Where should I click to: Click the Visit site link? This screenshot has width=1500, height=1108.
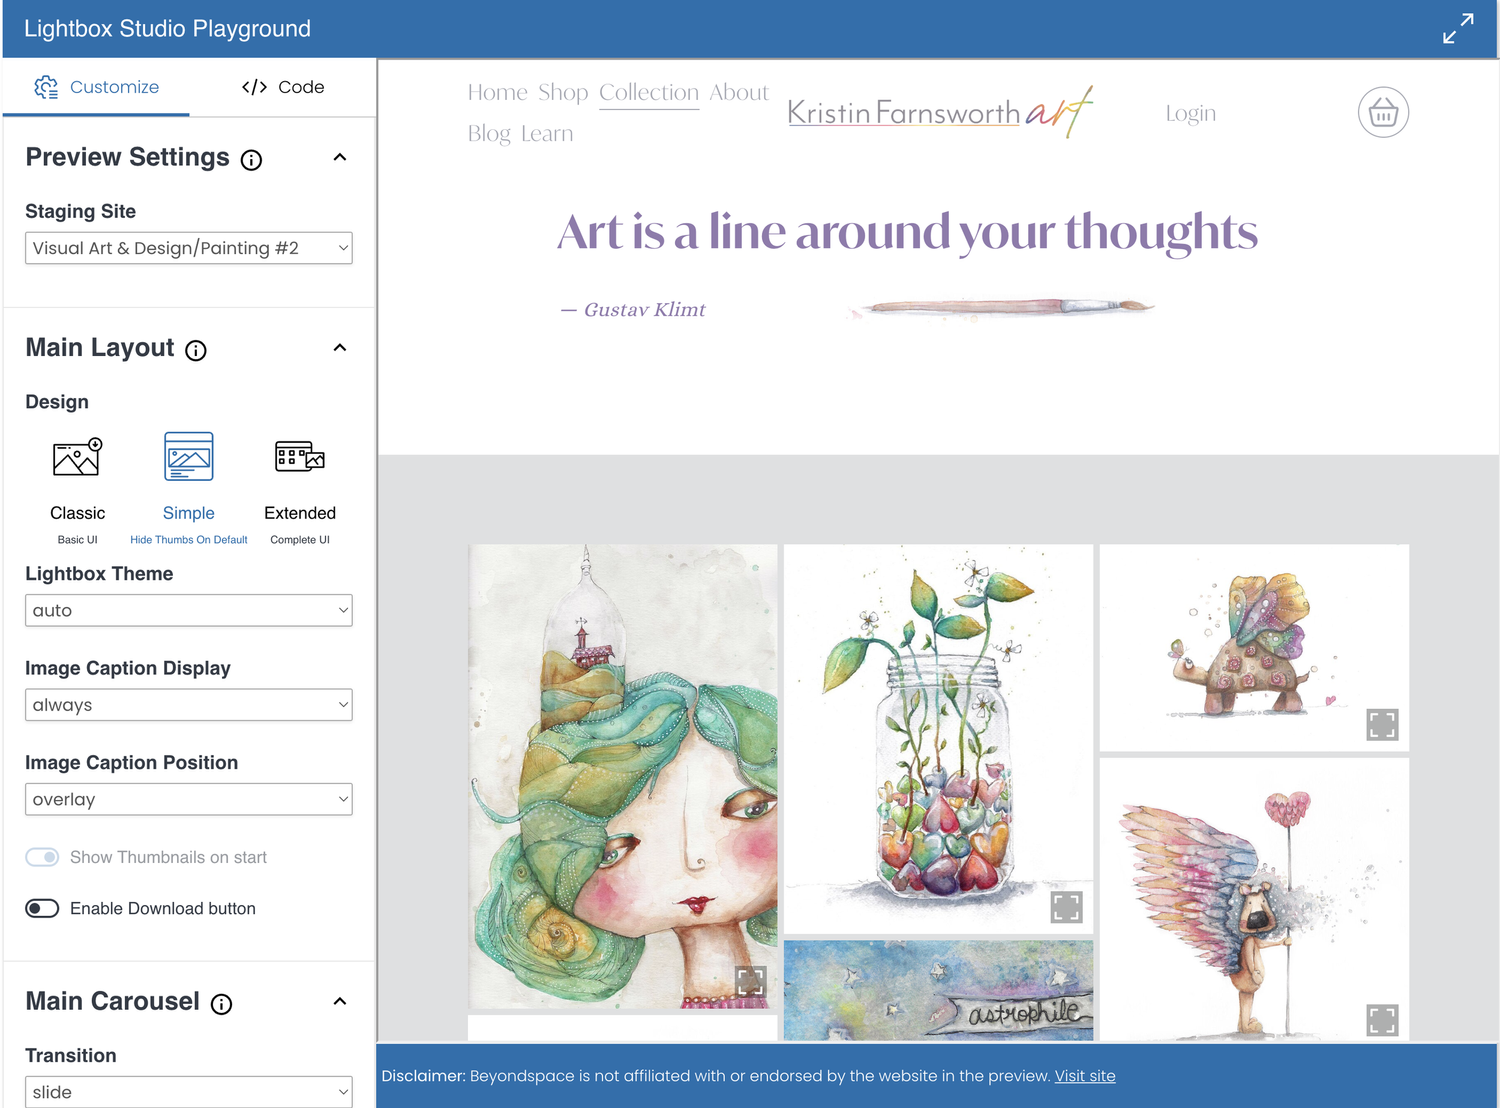(1085, 1076)
